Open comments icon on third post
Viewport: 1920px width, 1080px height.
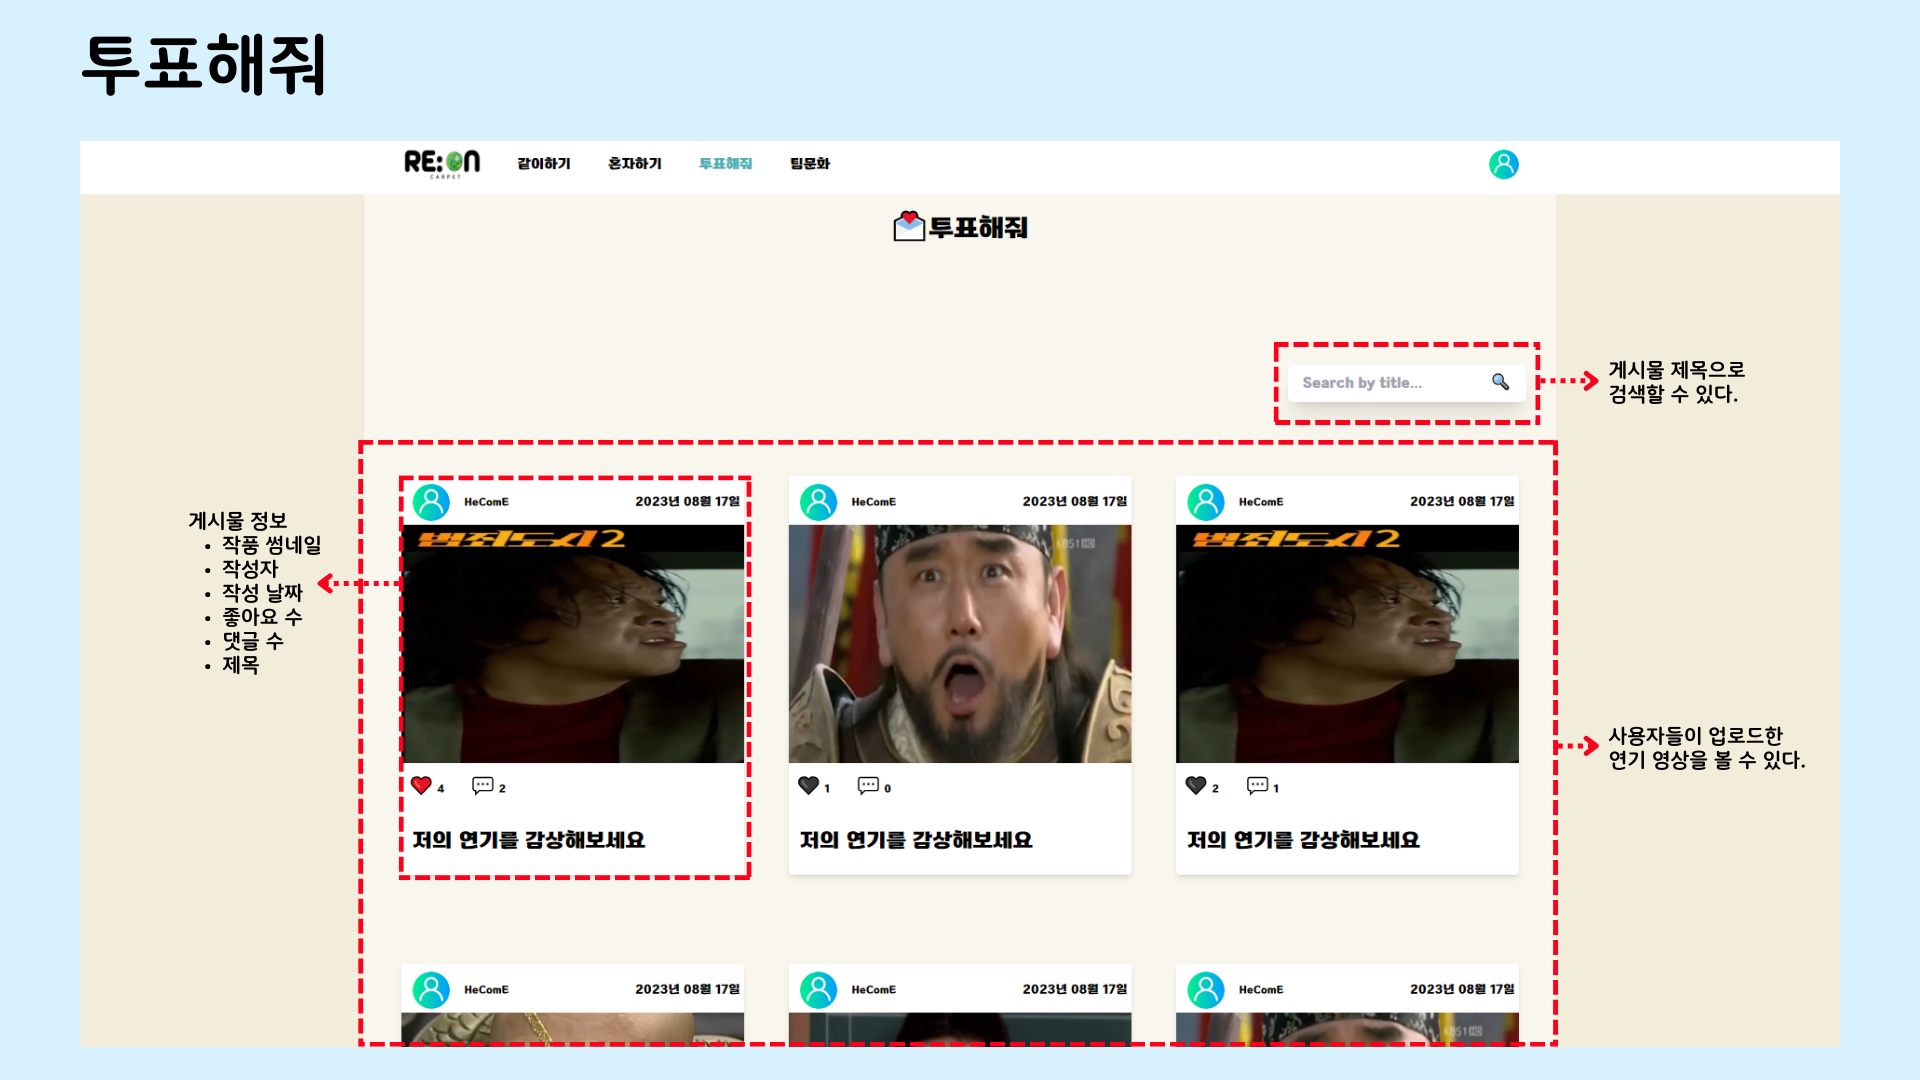click(x=1257, y=786)
